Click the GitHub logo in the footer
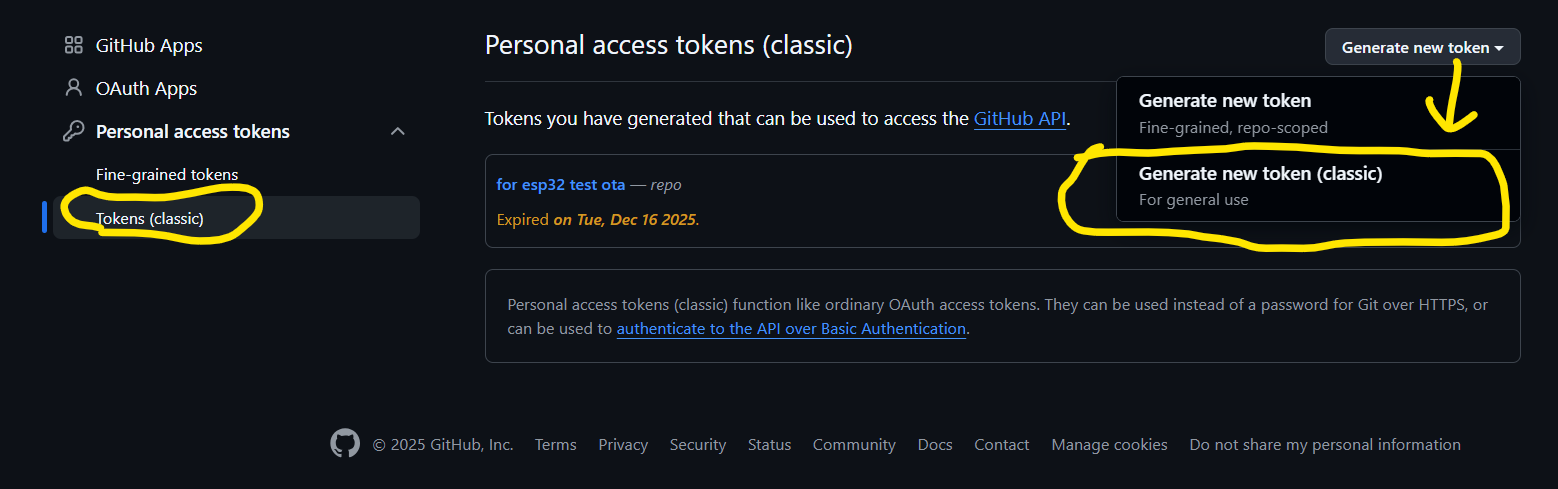 coord(345,444)
